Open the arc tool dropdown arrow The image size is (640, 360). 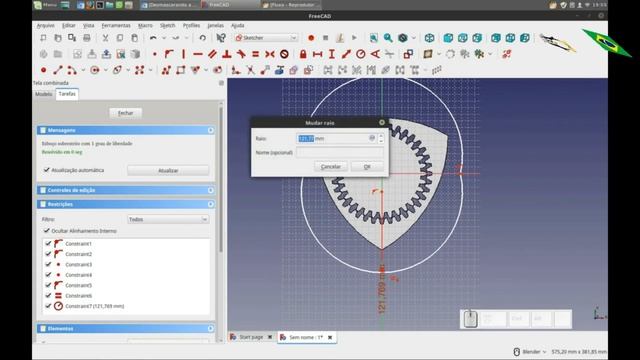[x=83, y=70]
